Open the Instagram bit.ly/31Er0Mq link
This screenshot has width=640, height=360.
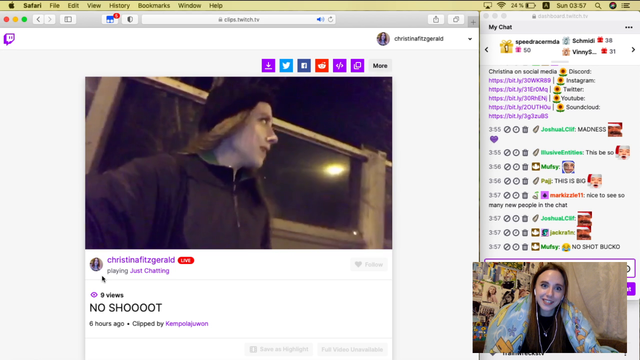pos(518,89)
